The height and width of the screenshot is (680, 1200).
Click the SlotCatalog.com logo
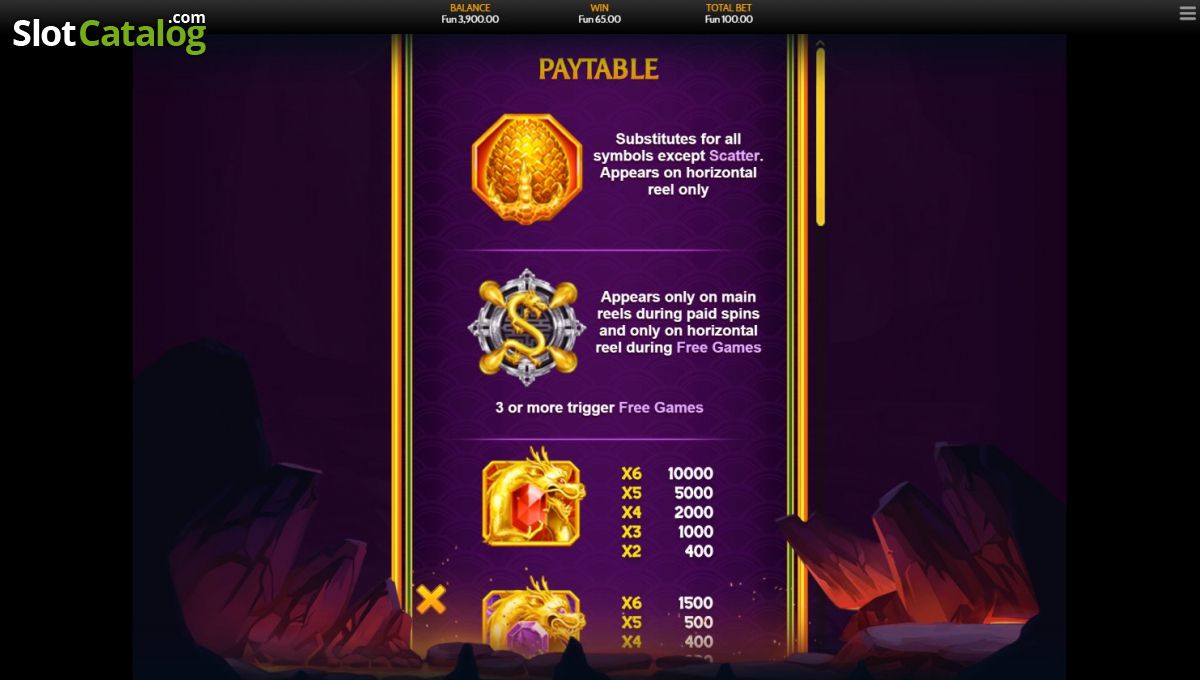(x=109, y=33)
